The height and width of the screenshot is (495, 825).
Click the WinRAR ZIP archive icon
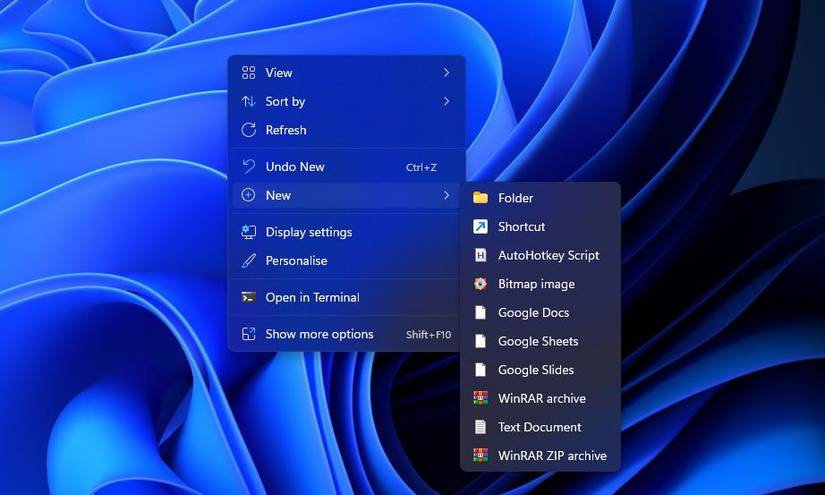click(x=480, y=456)
